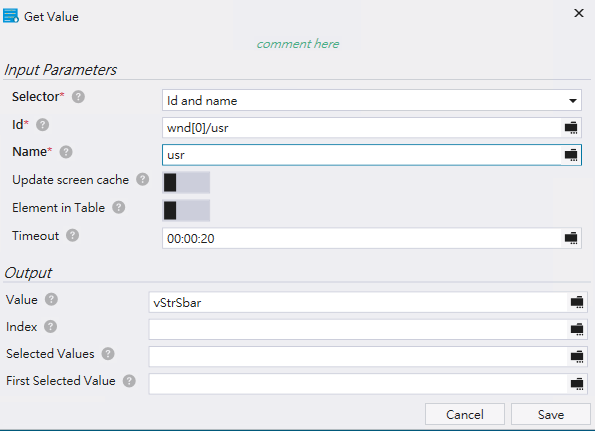
Task: Open variable picker for Name field
Action: tap(571, 155)
